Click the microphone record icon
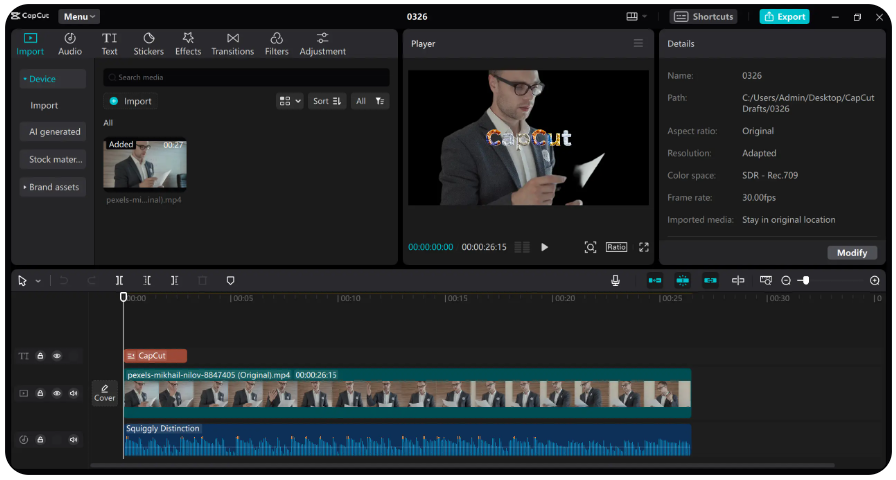 (x=615, y=281)
